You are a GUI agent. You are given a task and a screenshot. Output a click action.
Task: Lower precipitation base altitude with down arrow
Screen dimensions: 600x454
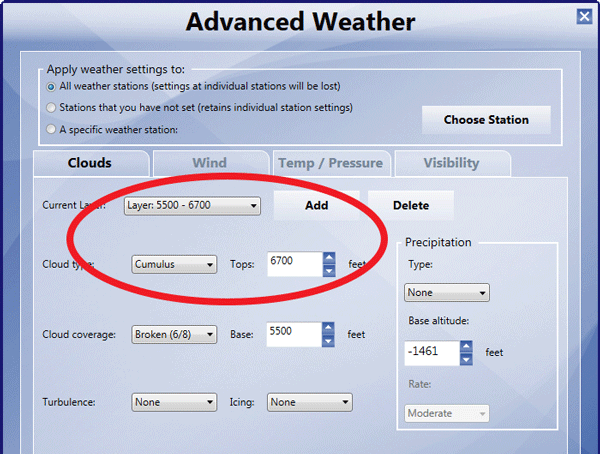tap(465, 359)
